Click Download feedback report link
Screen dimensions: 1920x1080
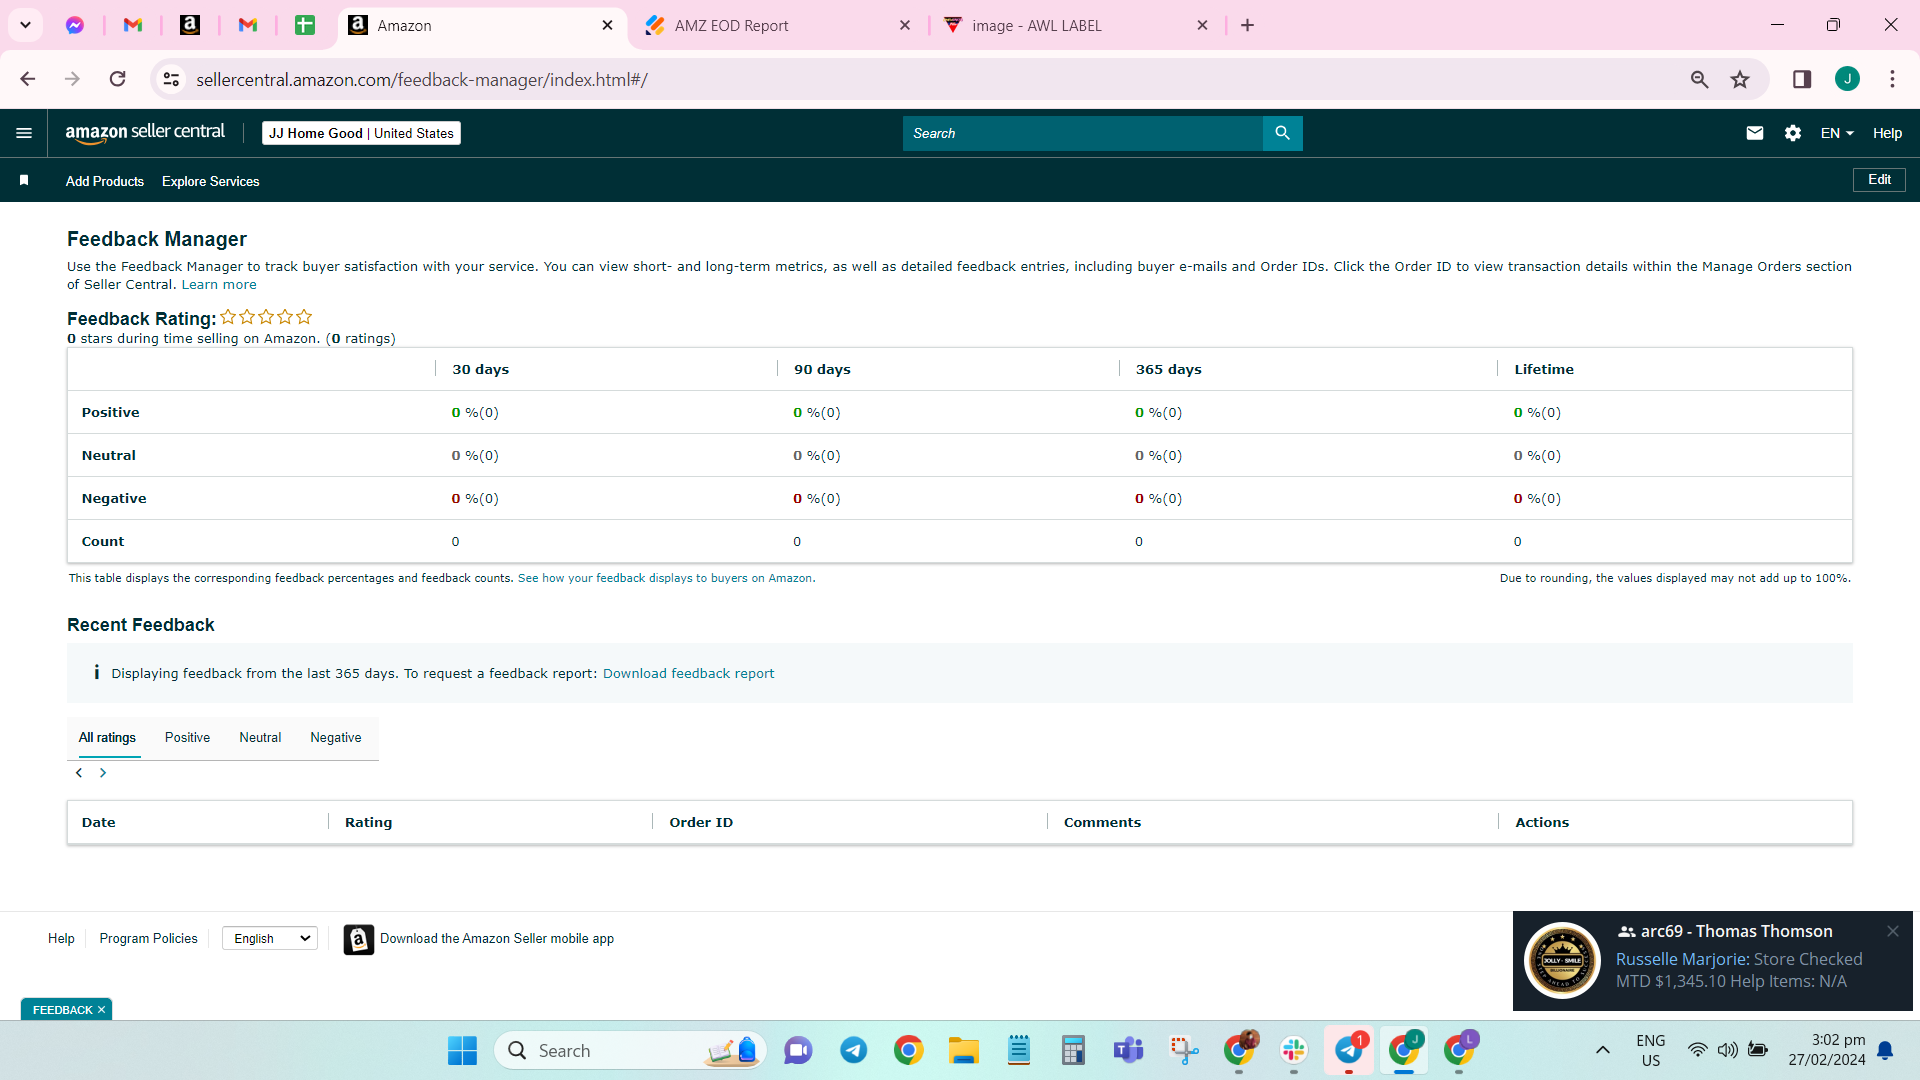coord(688,674)
